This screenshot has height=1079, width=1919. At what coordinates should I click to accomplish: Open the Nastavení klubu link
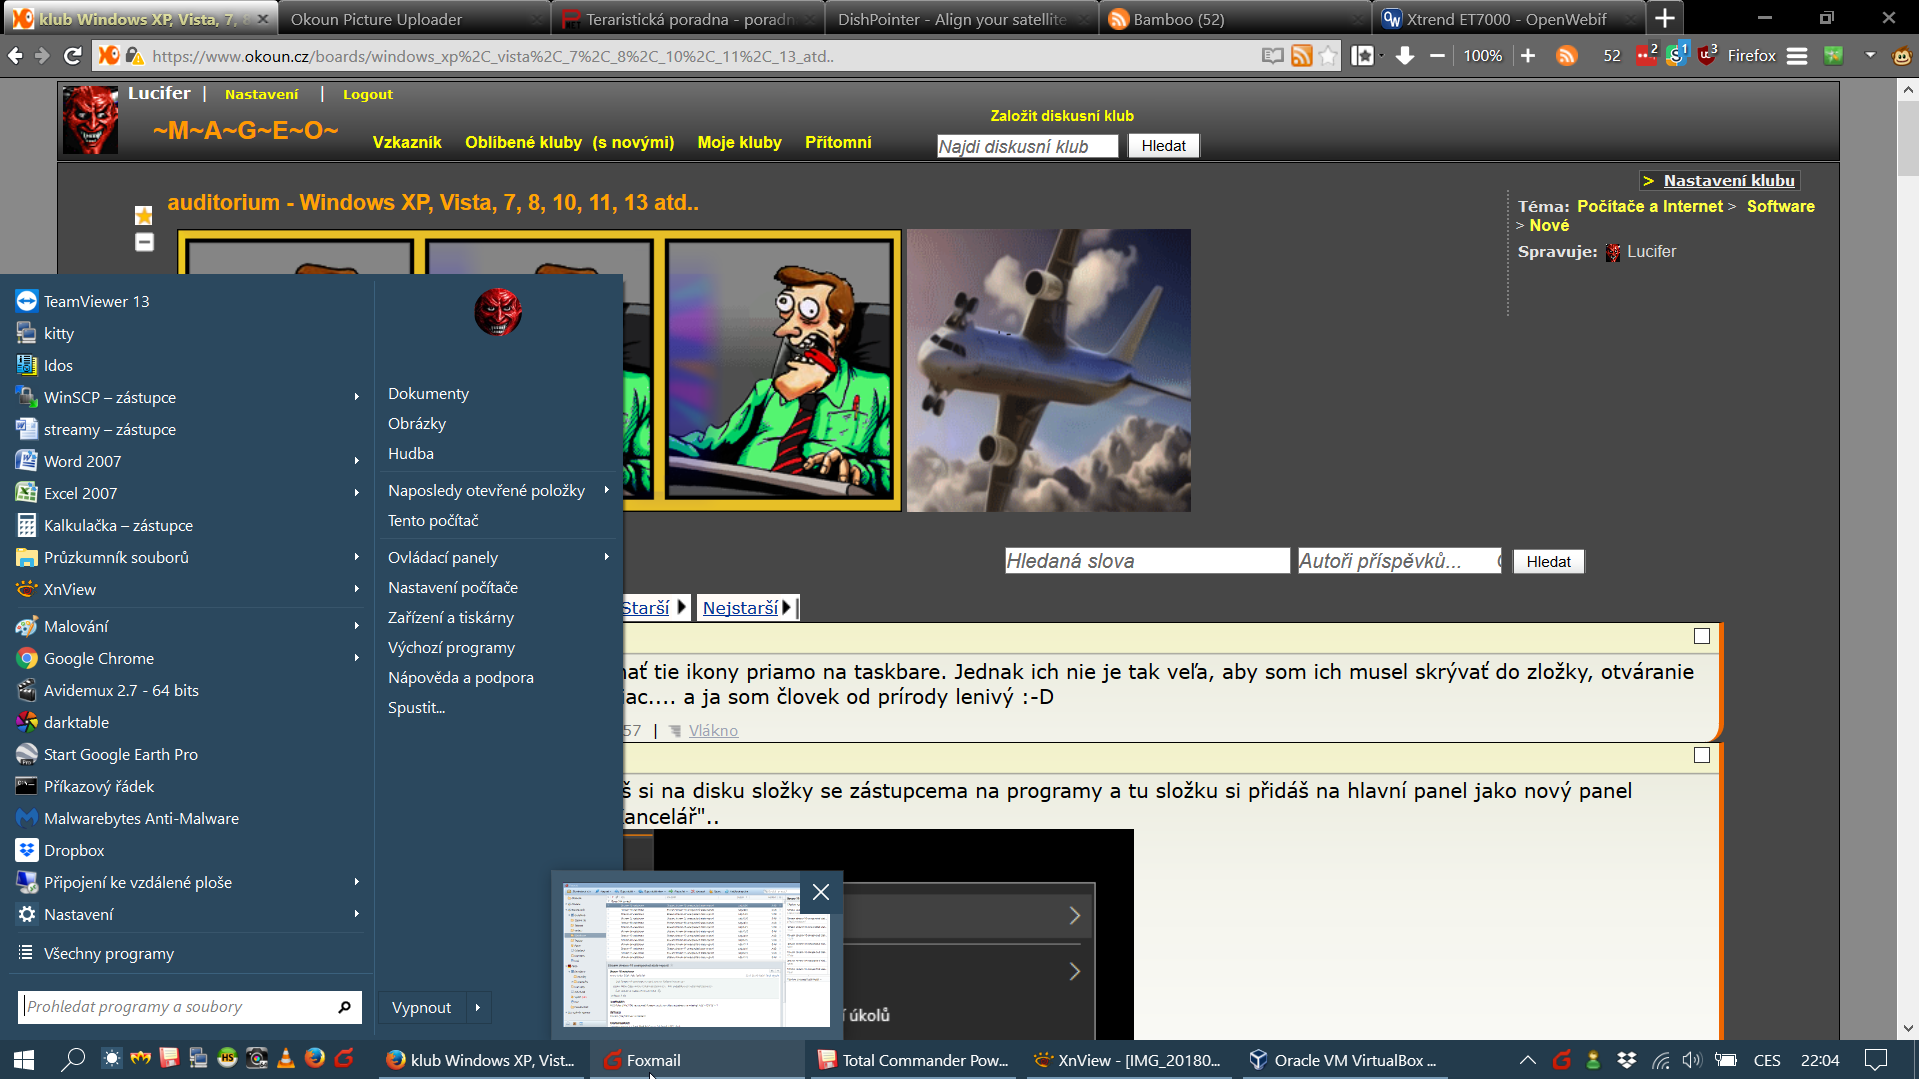[x=1728, y=180]
